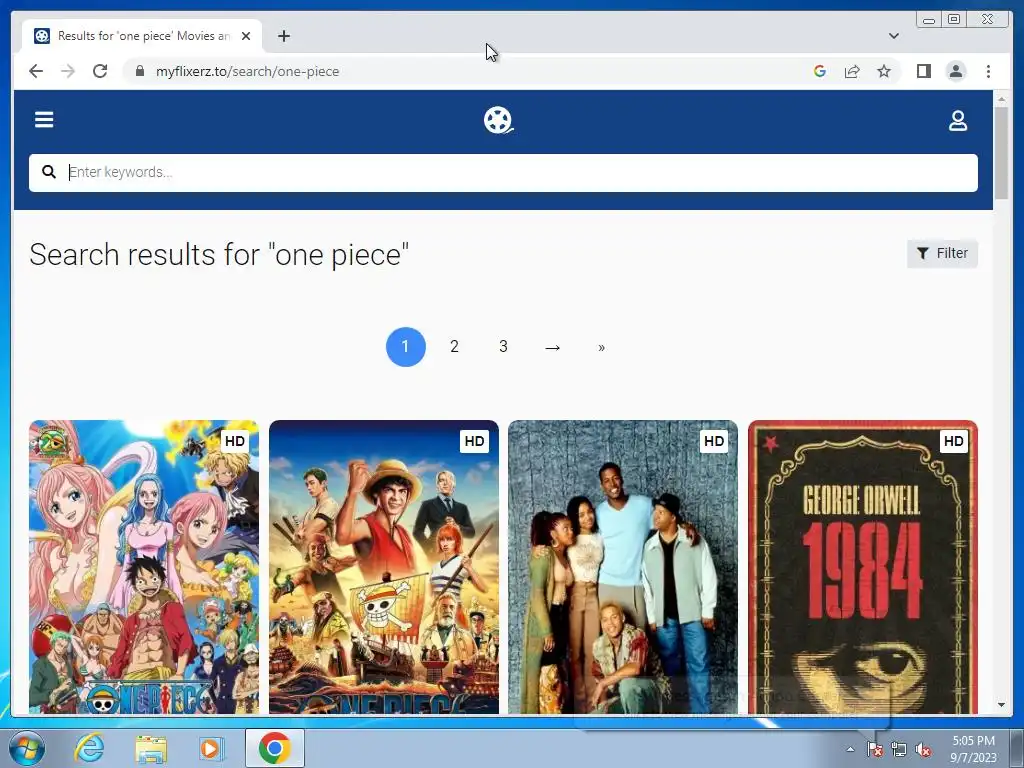Select the 'Results for one piece' tab
Image resolution: width=1024 pixels, height=768 pixels.
click(142, 36)
